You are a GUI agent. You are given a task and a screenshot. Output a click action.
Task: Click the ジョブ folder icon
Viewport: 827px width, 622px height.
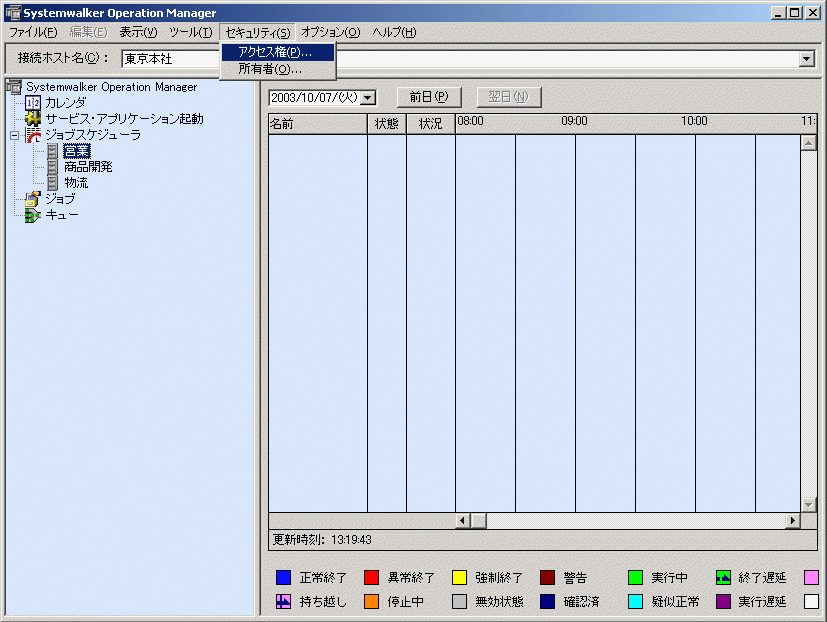point(33,199)
